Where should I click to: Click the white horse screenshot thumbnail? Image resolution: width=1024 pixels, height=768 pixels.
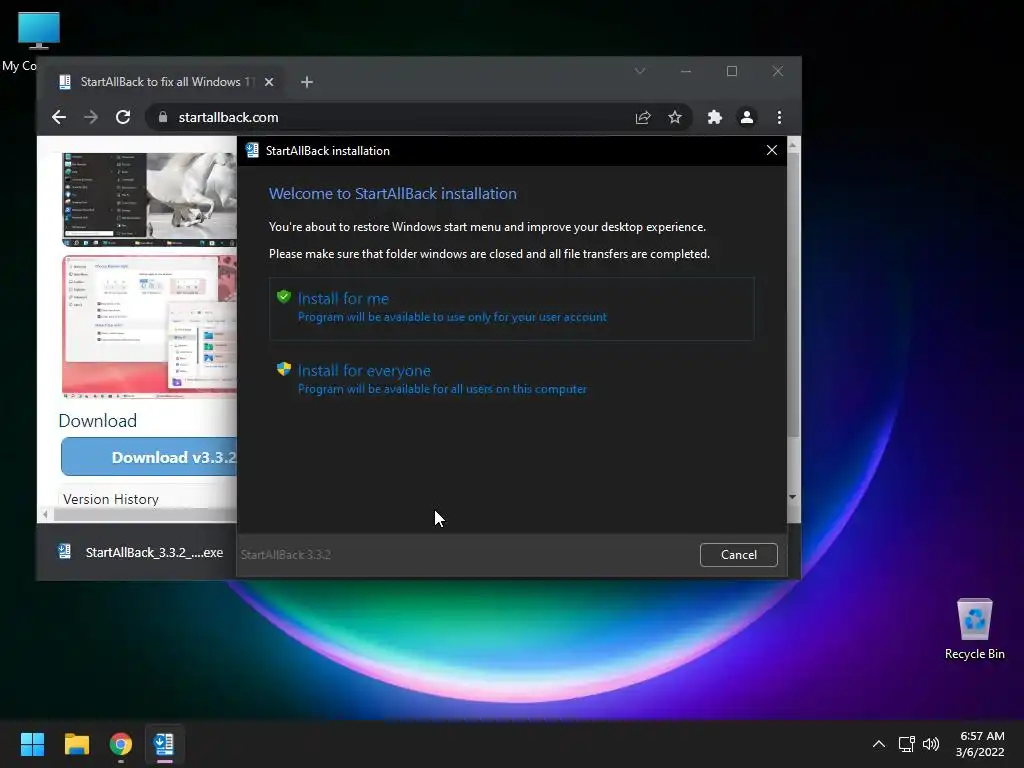click(x=149, y=199)
